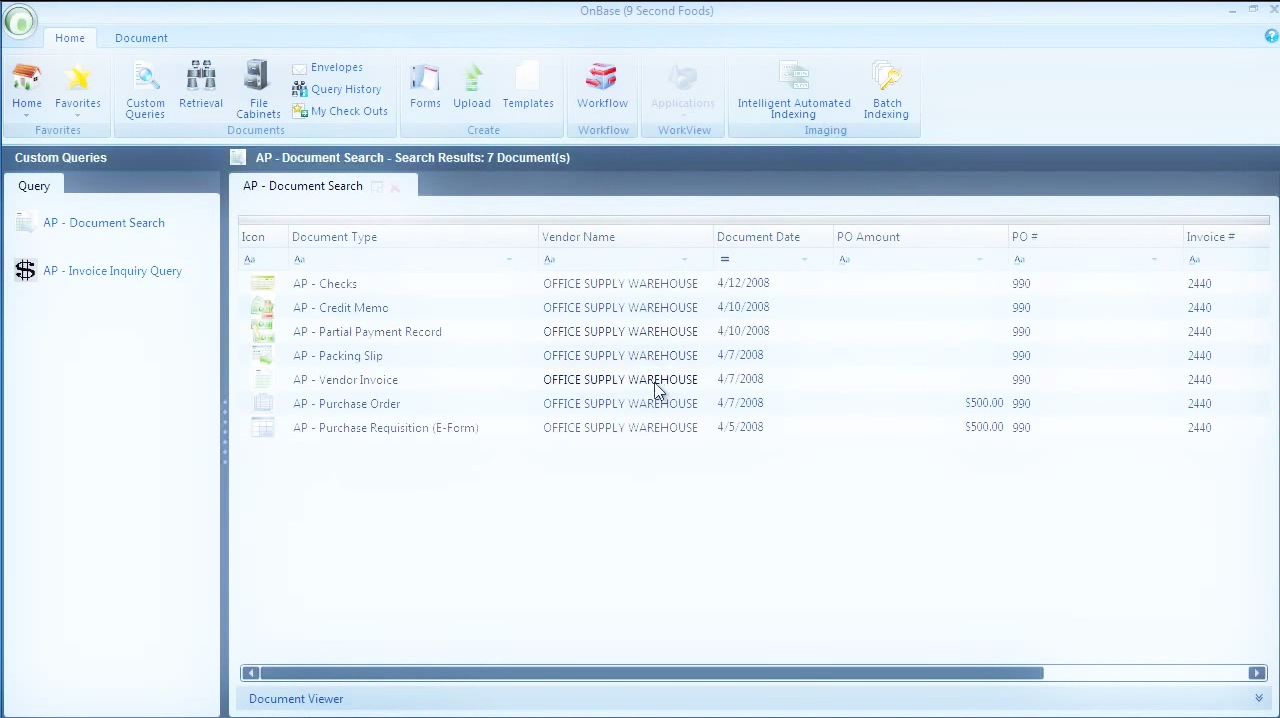
Task: Open Forms in Create group
Action: click(425, 85)
